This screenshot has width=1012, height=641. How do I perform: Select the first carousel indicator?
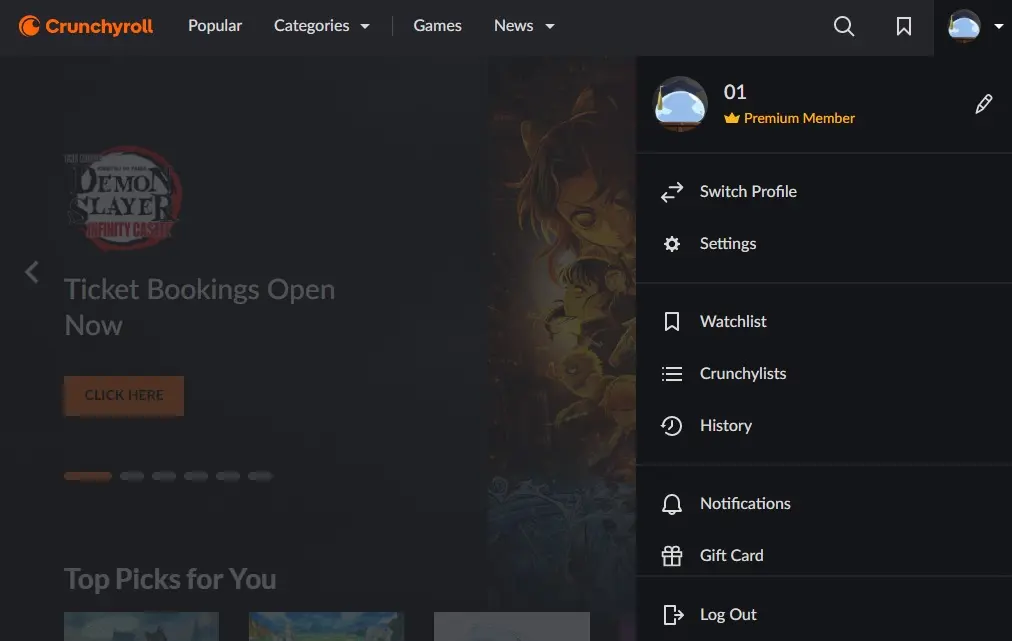(x=88, y=476)
